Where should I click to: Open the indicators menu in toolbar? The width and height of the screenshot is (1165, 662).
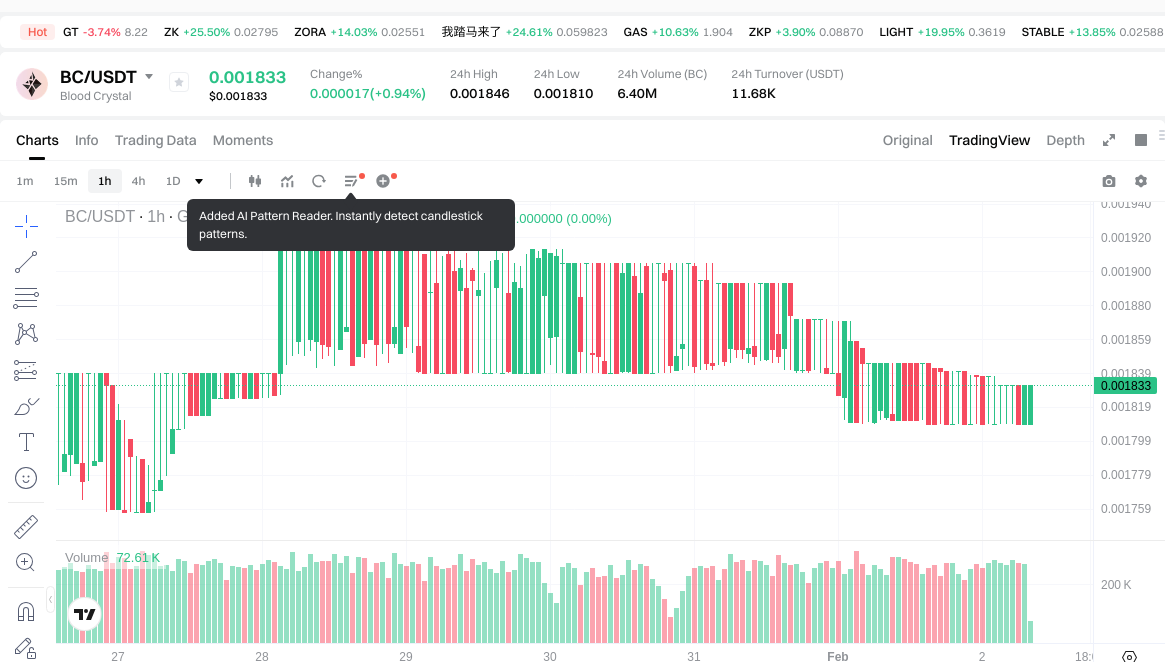click(287, 181)
